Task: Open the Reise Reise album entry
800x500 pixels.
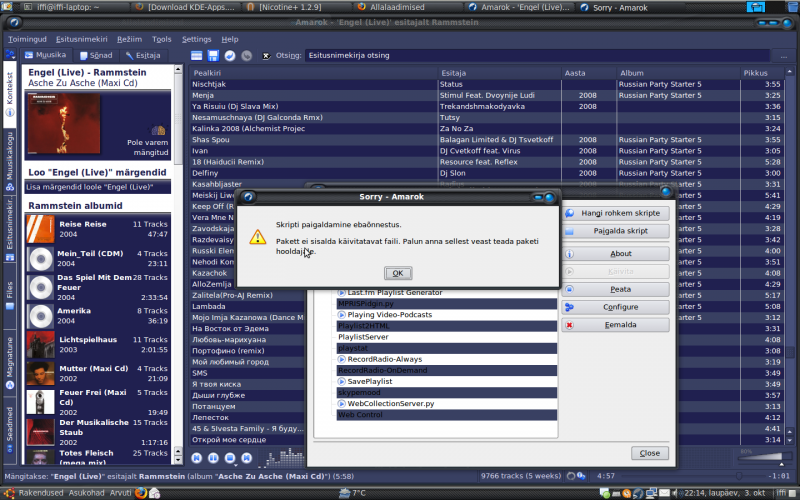Action: [97, 229]
